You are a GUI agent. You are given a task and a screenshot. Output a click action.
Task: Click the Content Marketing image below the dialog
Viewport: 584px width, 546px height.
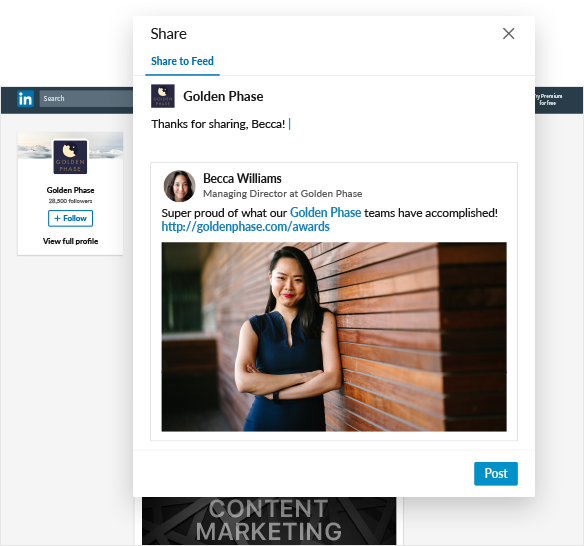269,521
